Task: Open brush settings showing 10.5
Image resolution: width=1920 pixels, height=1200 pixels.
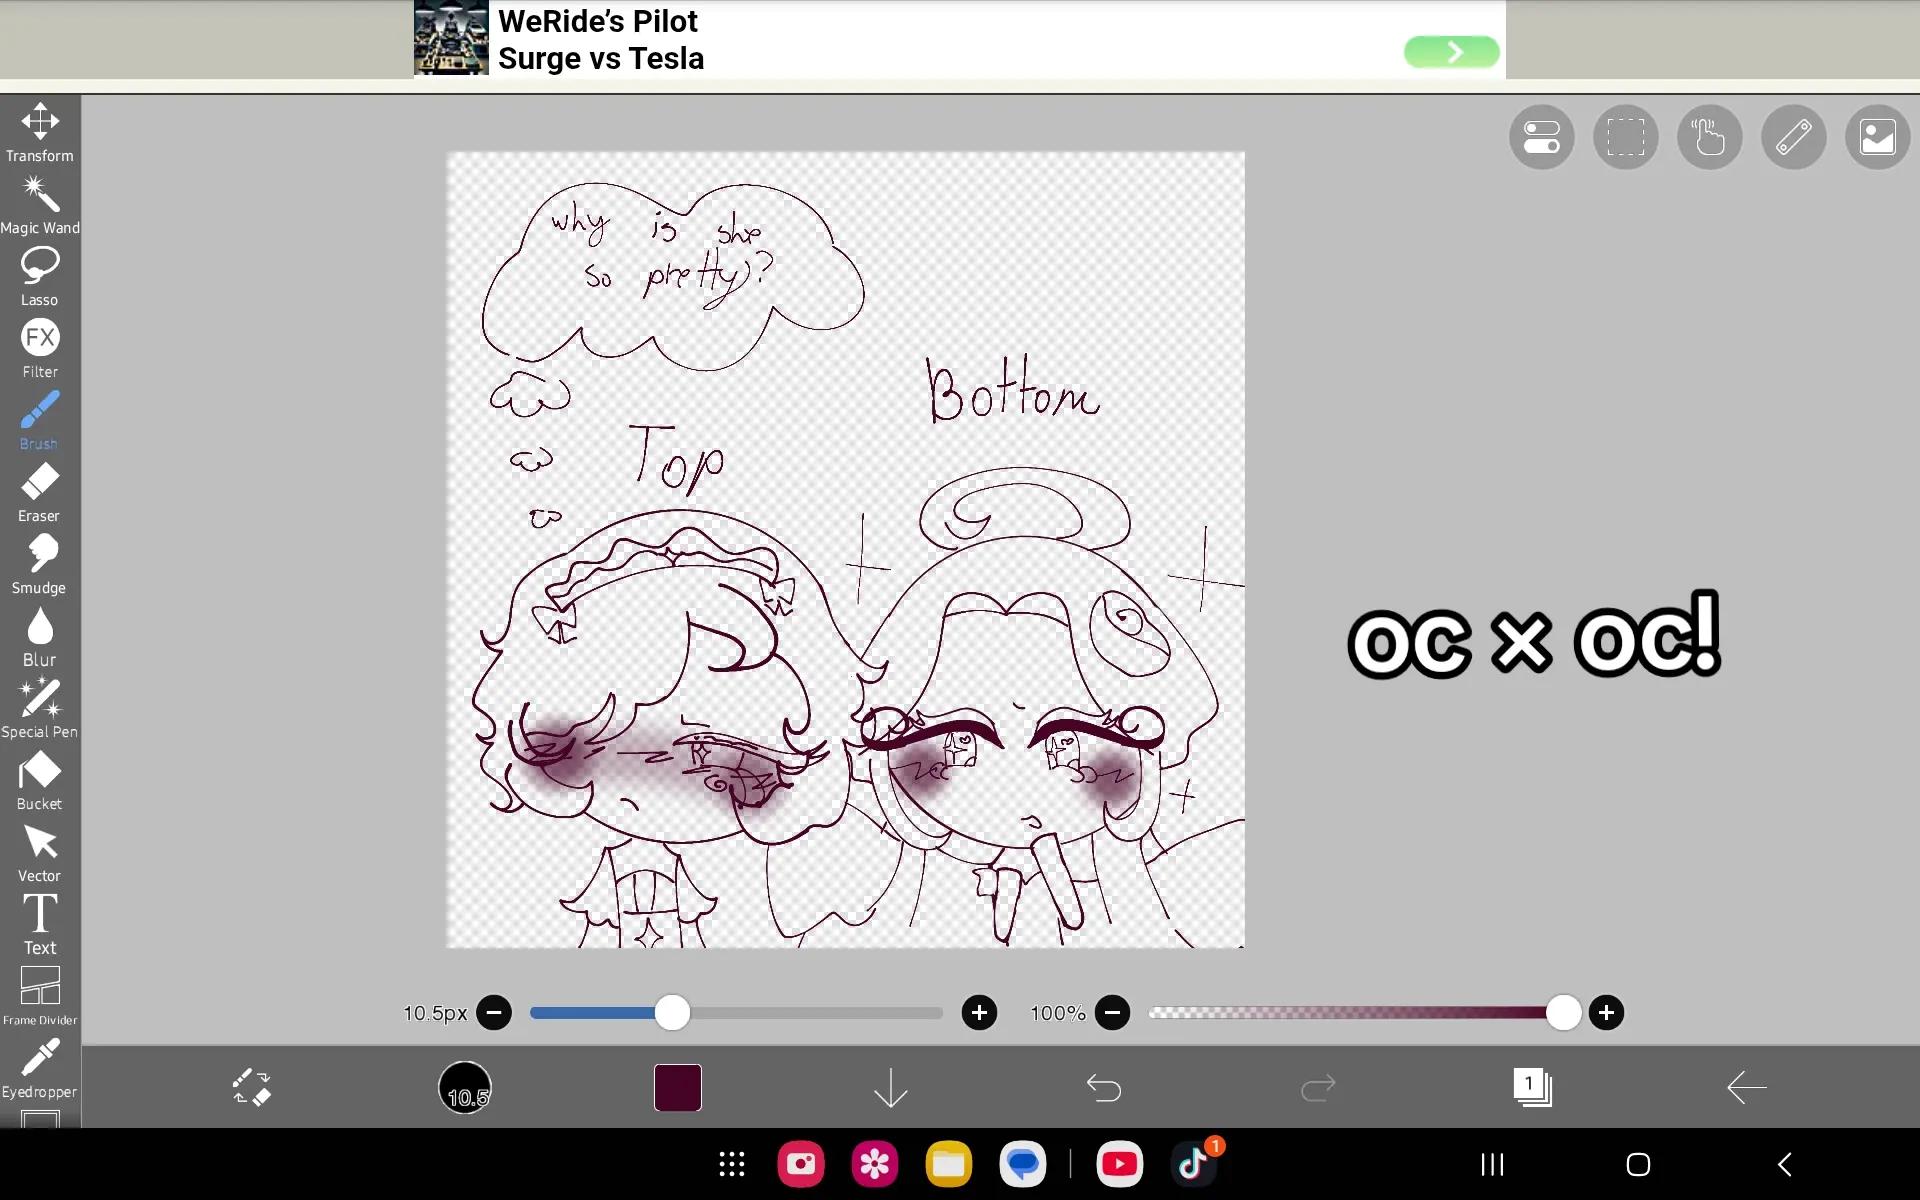Action: click(x=465, y=1087)
